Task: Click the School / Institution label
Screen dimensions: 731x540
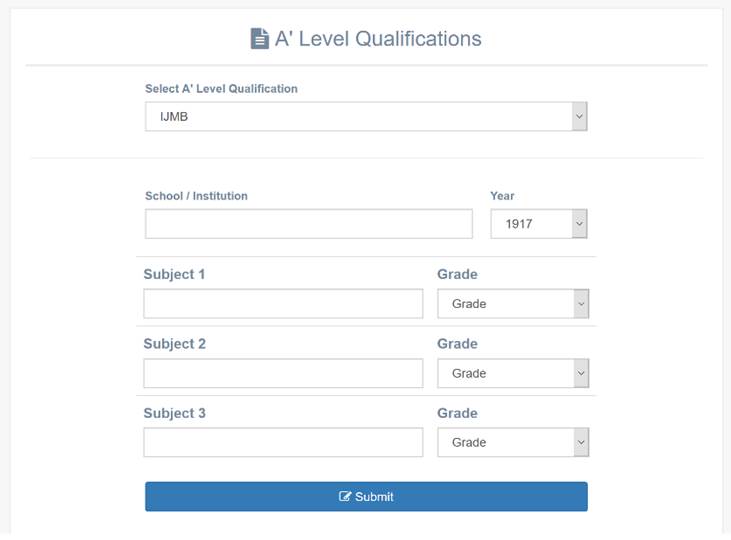Action: tap(196, 196)
